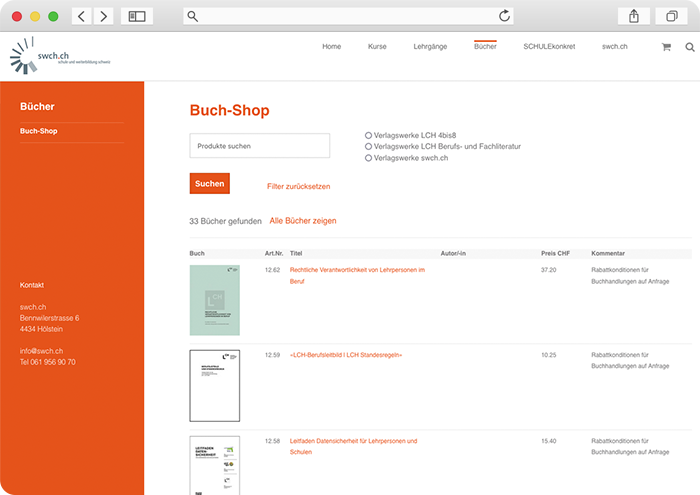Select Verlagswerke LCH 4bis8 radio button
This screenshot has width=700, height=495.
(368, 135)
